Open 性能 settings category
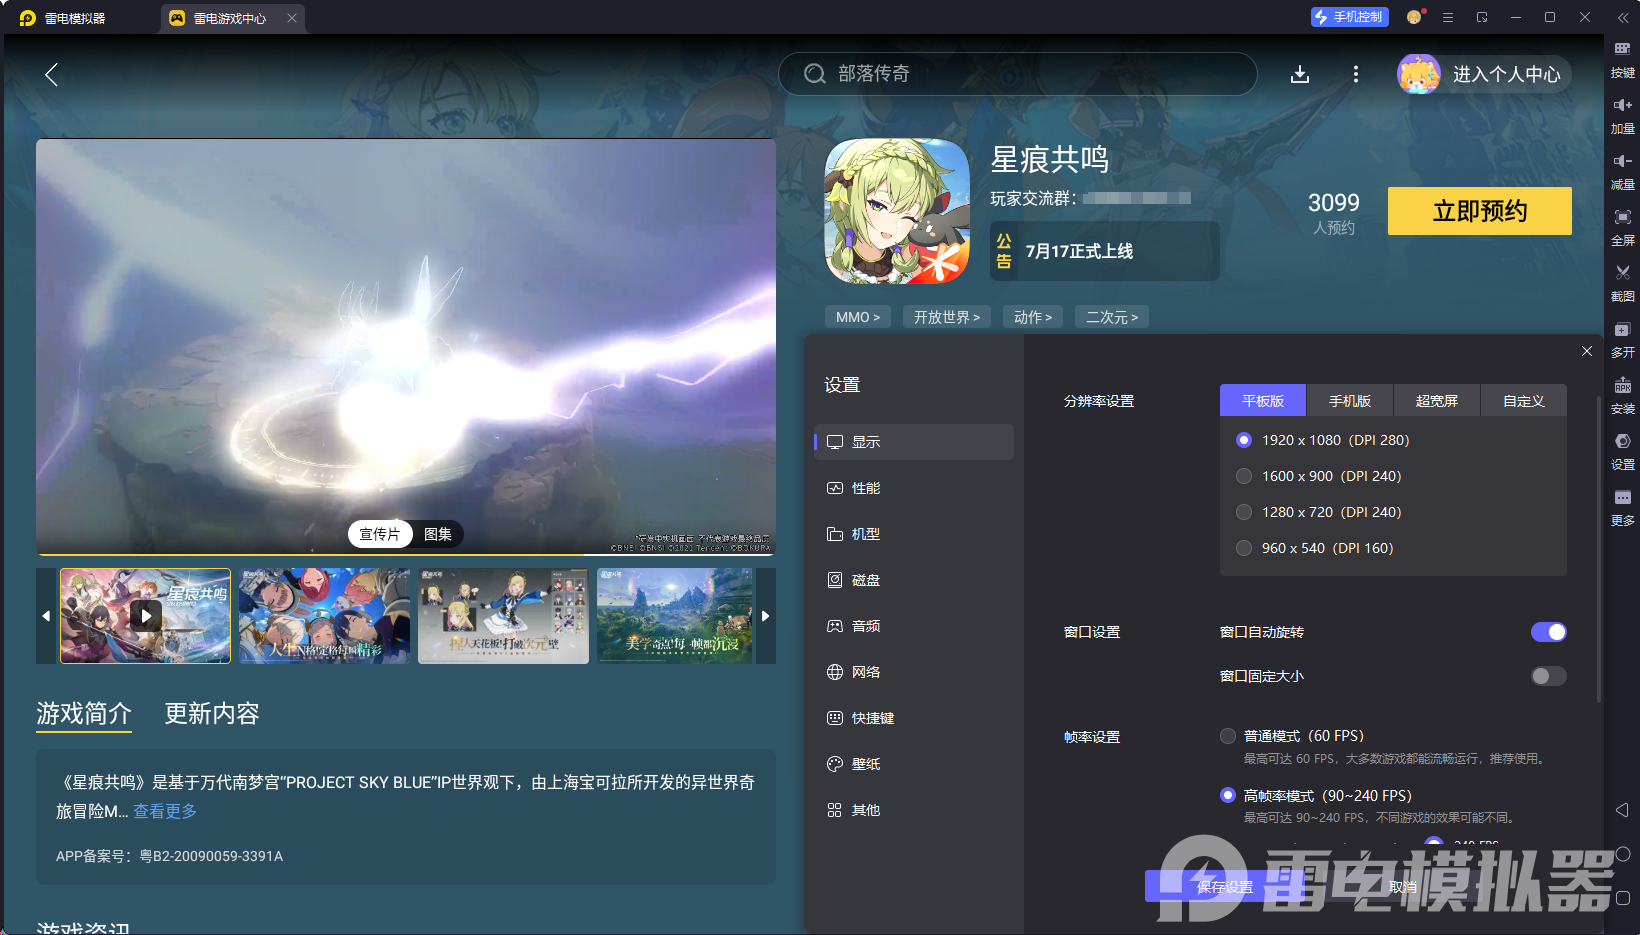 (914, 488)
